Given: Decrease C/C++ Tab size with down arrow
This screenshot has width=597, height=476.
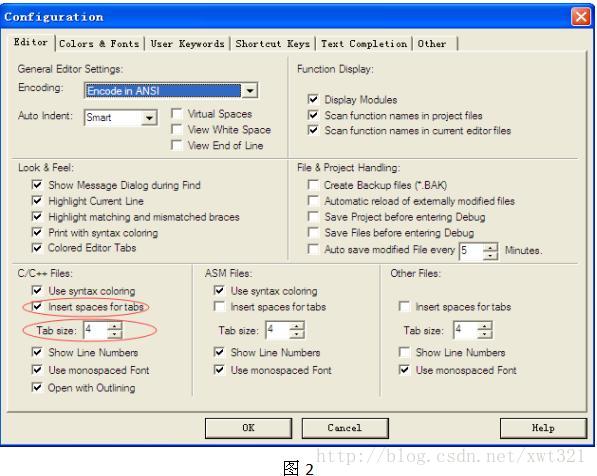Looking at the screenshot, I should coord(114,335).
